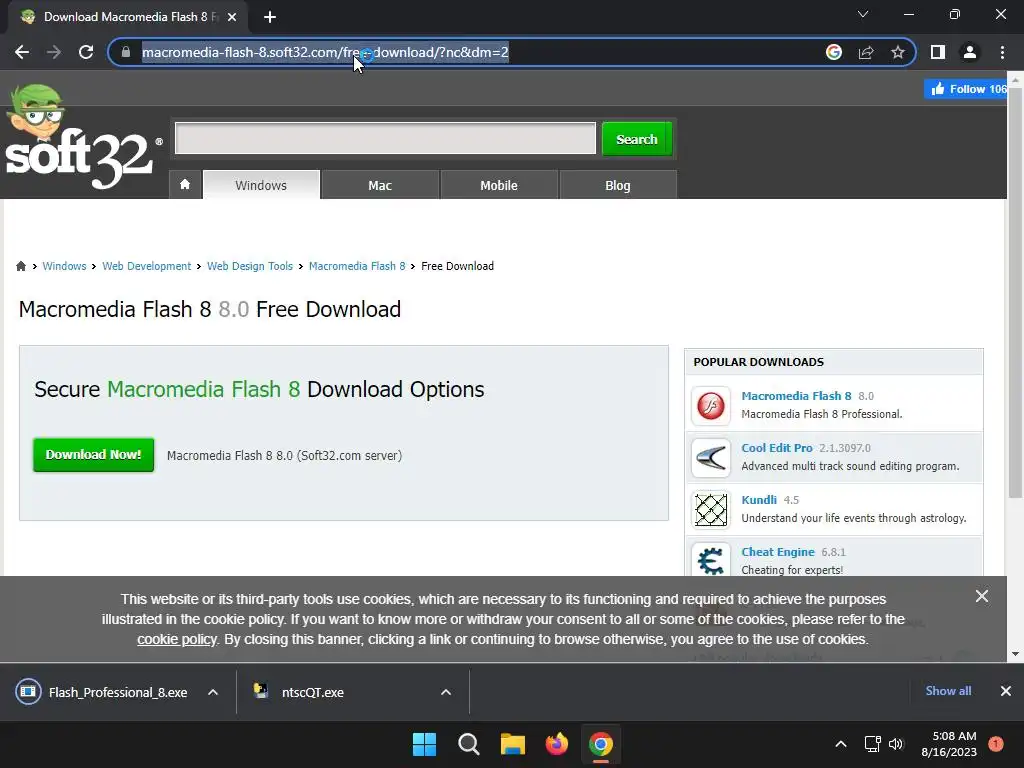Viewport: 1024px width, 768px height.
Task: Click the Facebook Follow button
Action: tap(965, 89)
